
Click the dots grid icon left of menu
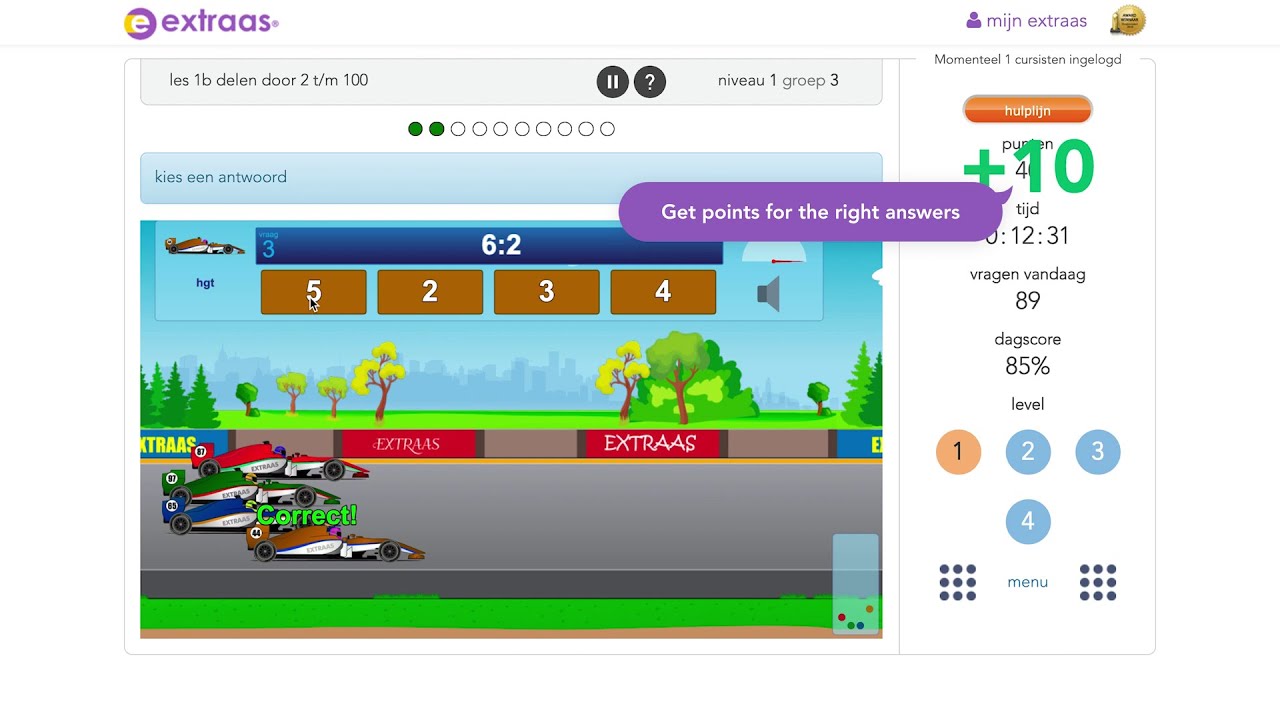(x=958, y=582)
